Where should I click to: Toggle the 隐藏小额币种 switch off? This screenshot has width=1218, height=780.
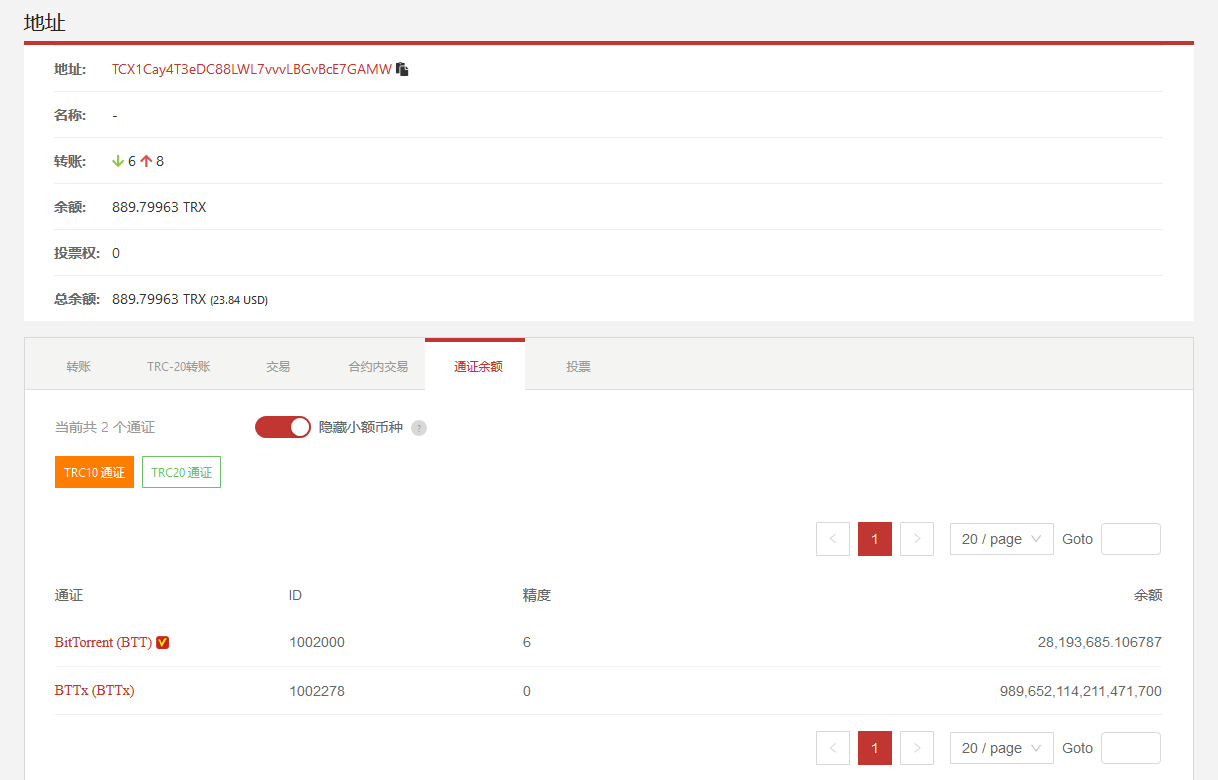[283, 427]
